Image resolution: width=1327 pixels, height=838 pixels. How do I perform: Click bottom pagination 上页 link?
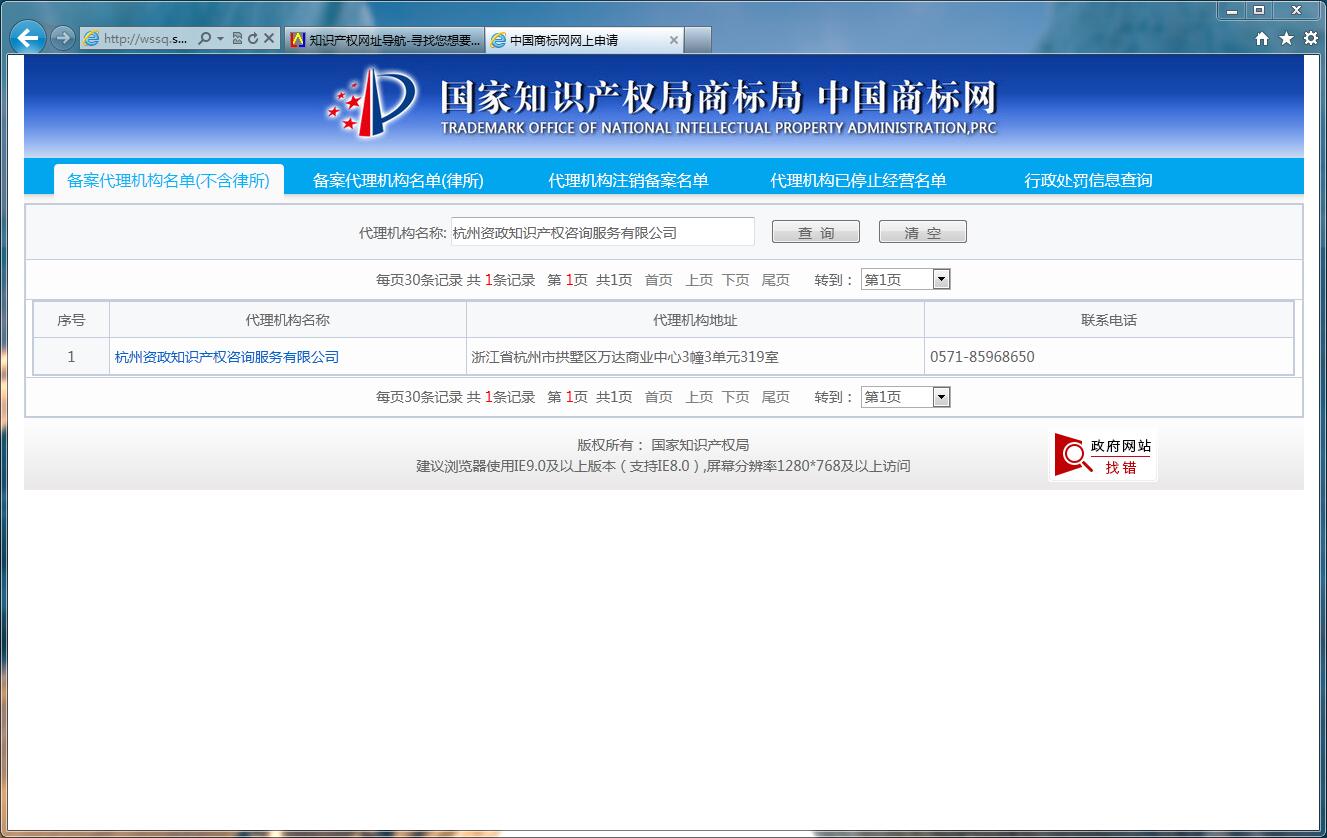tap(699, 397)
